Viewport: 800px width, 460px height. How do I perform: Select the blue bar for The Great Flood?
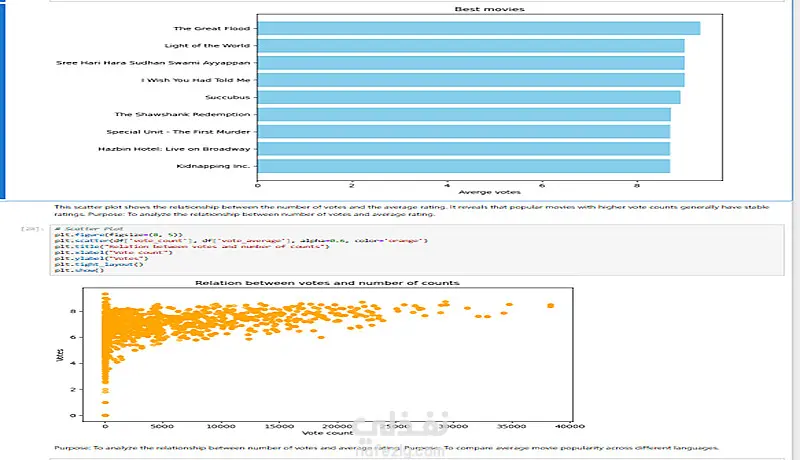(479, 29)
